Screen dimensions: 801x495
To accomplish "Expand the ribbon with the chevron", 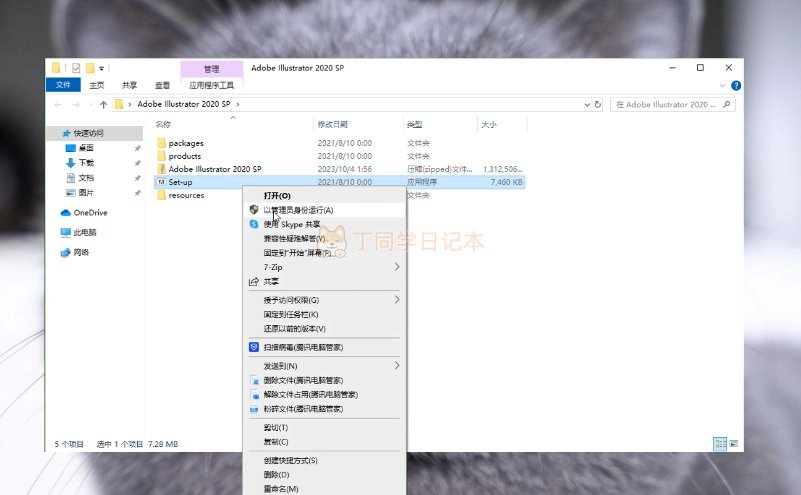I will pos(722,85).
